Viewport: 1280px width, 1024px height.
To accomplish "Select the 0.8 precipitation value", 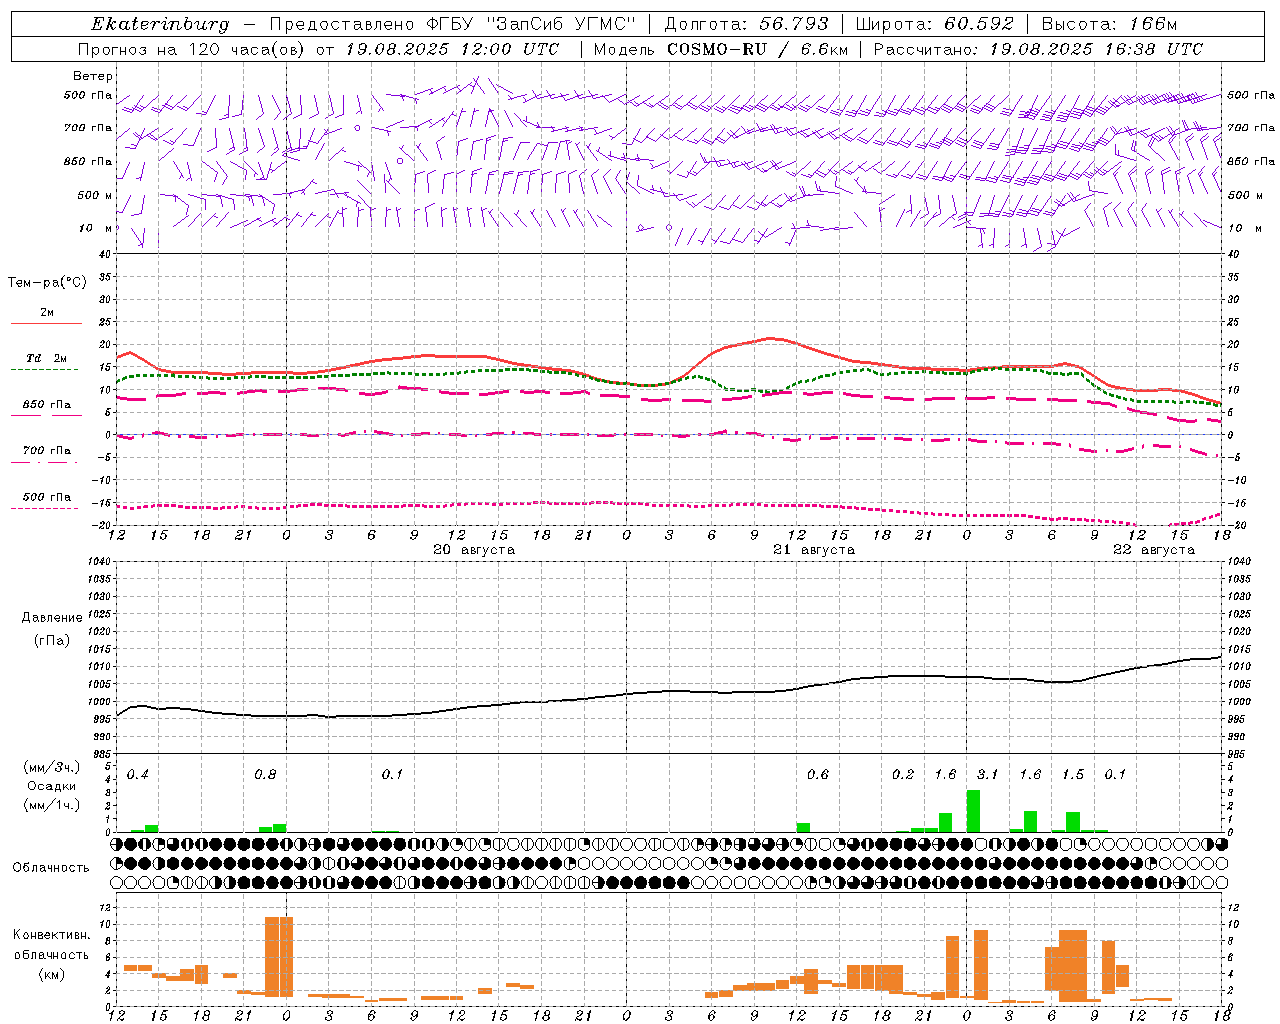I will pyautogui.click(x=265, y=775).
